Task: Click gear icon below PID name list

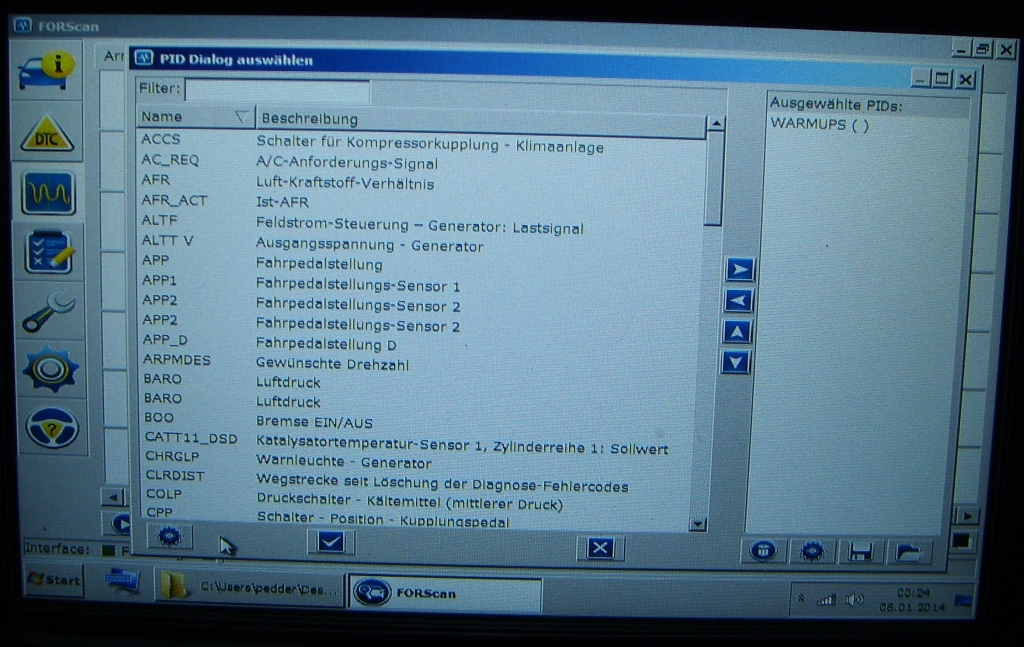Action: pyautogui.click(x=170, y=537)
